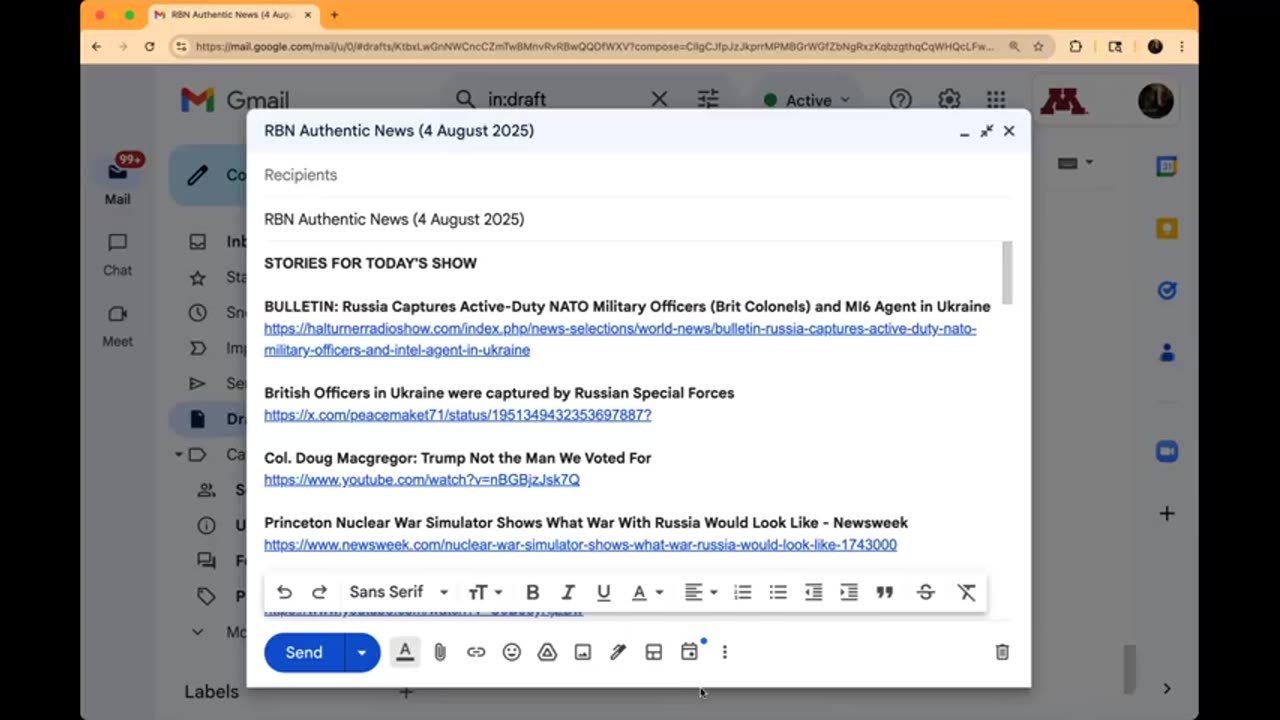Open the Google account avatar menu
Viewport: 1280px width, 720px height.
pos(1155,100)
